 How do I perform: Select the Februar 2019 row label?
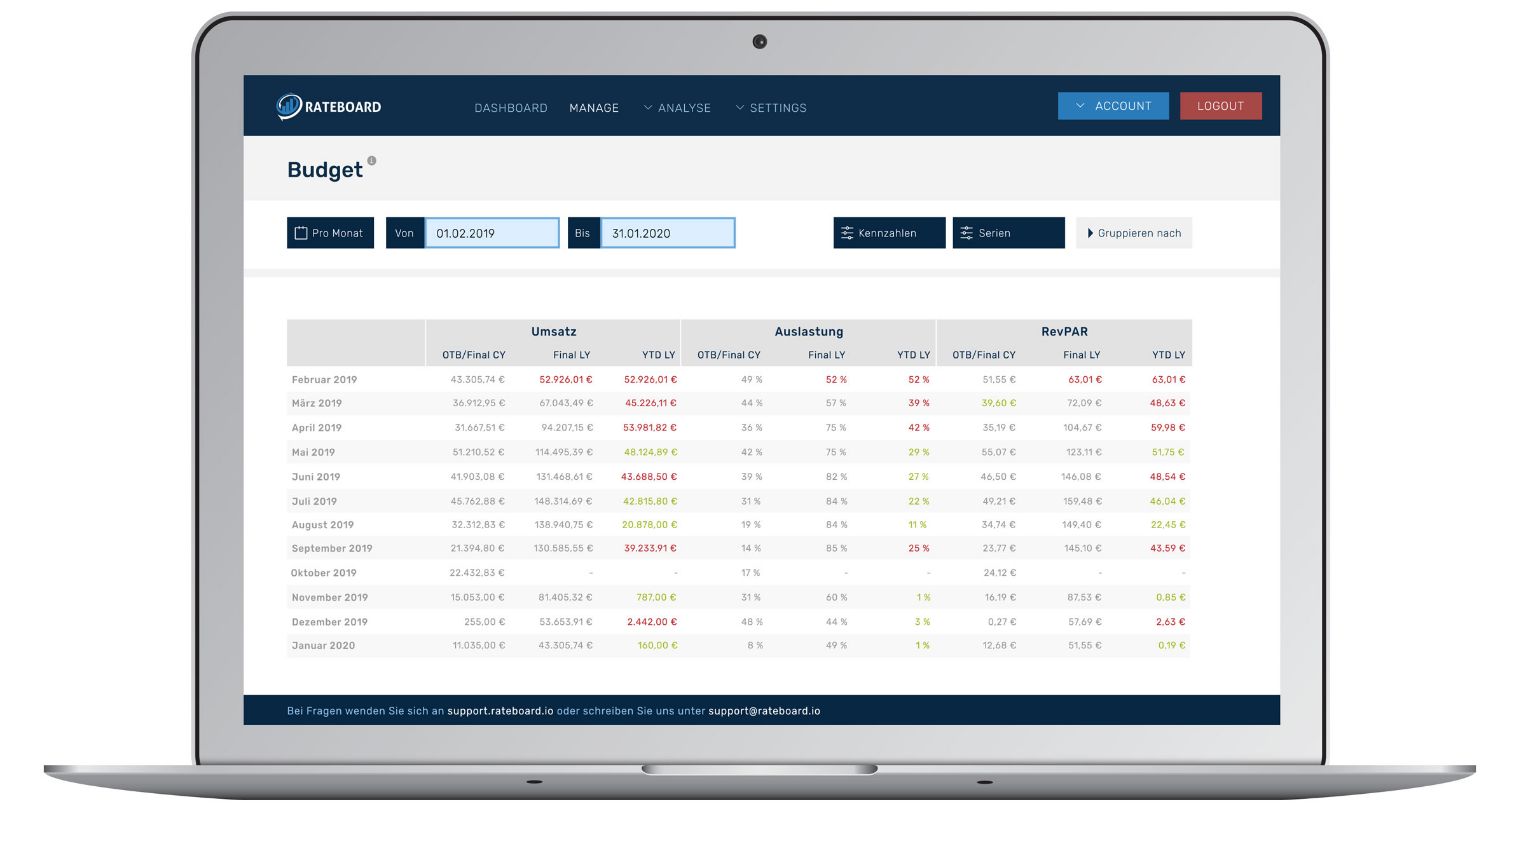tap(324, 380)
